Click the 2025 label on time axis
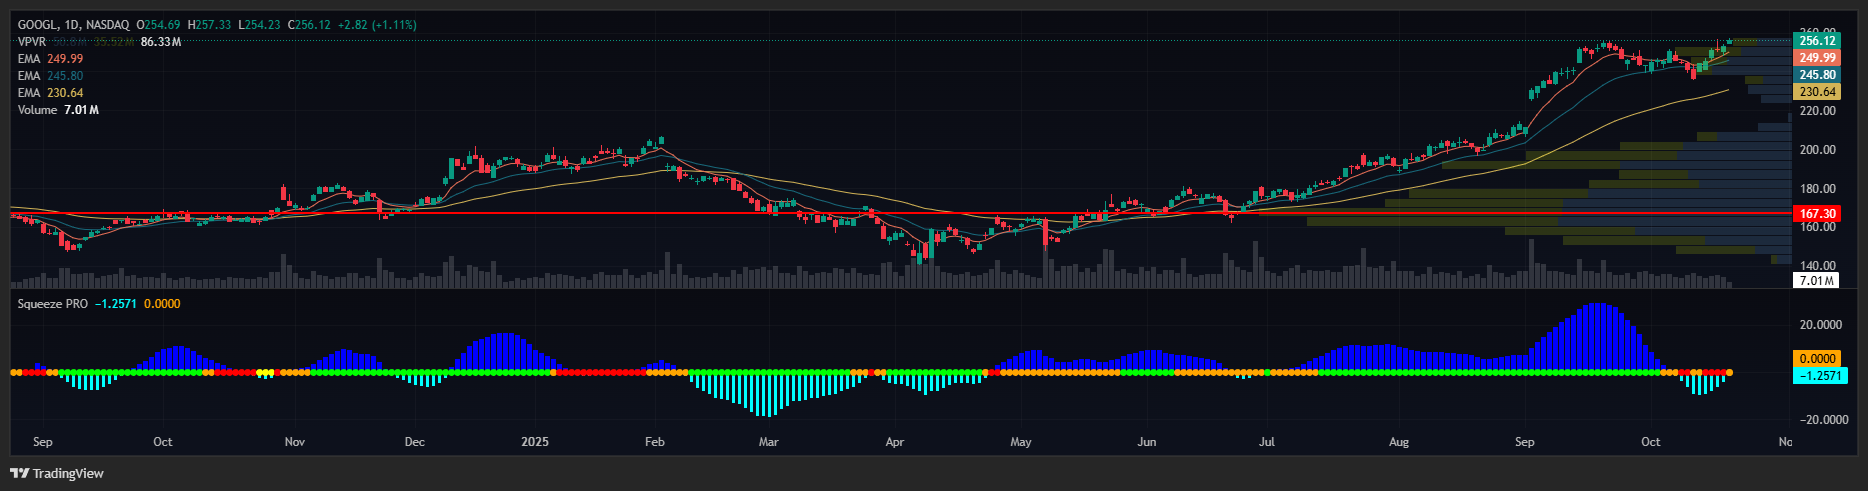1868x491 pixels. click(535, 442)
